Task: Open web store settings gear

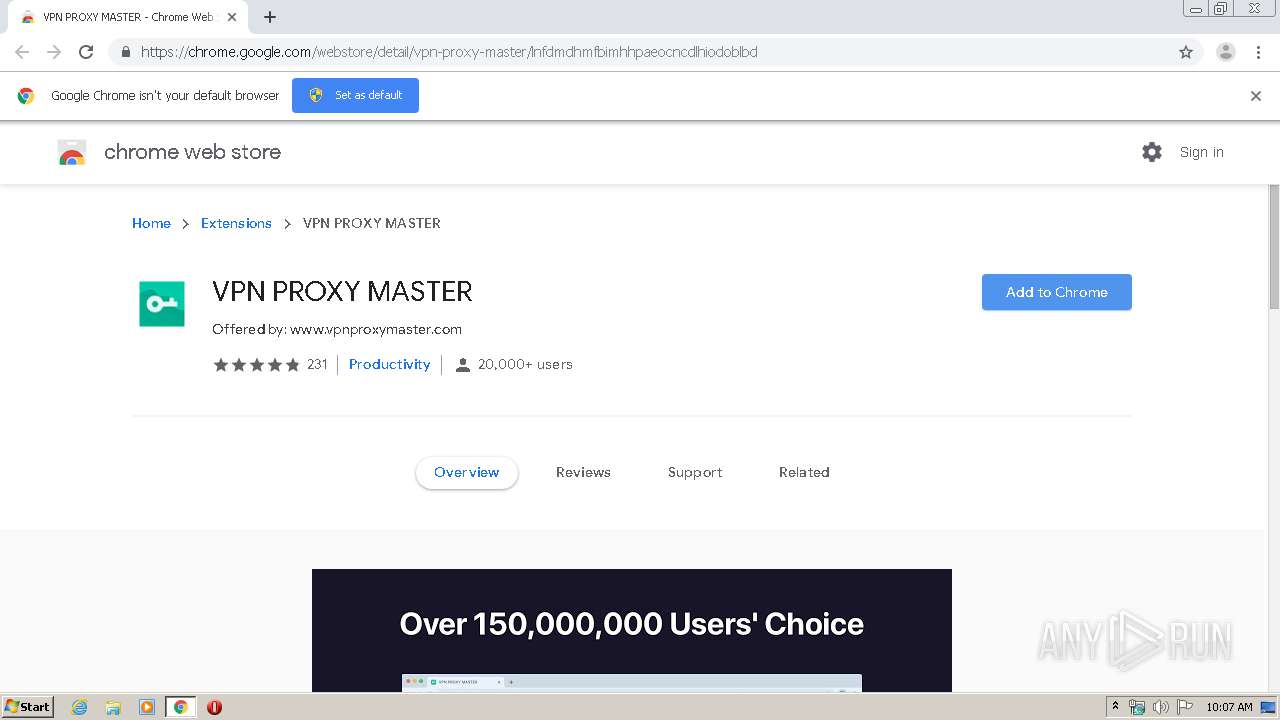Action: [x=1152, y=152]
